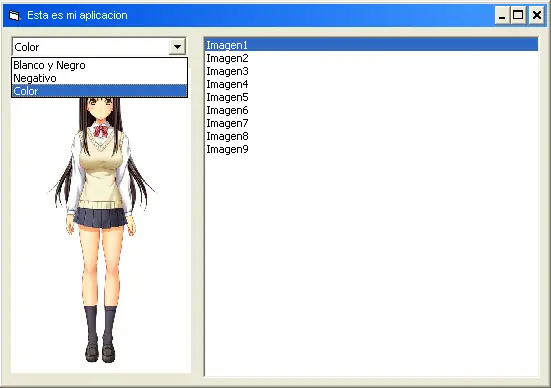Click the anime girl picture preview
This screenshot has width=551, height=388.
click(101, 235)
